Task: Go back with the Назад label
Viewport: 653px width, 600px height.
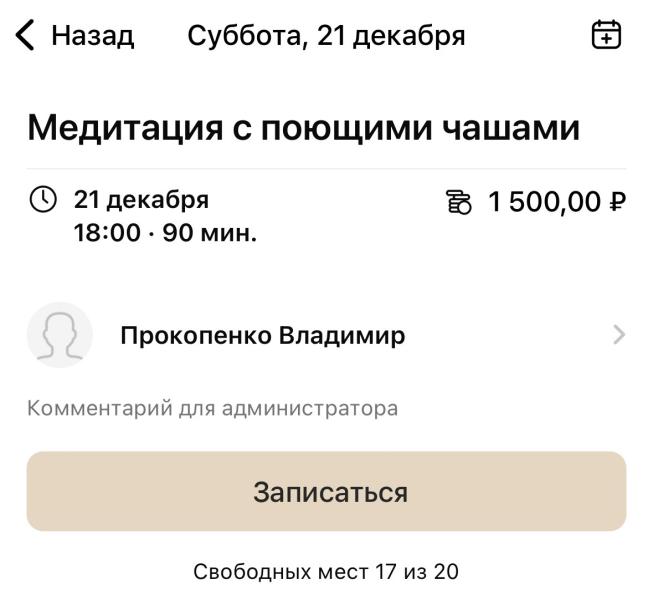Action: click(92, 35)
